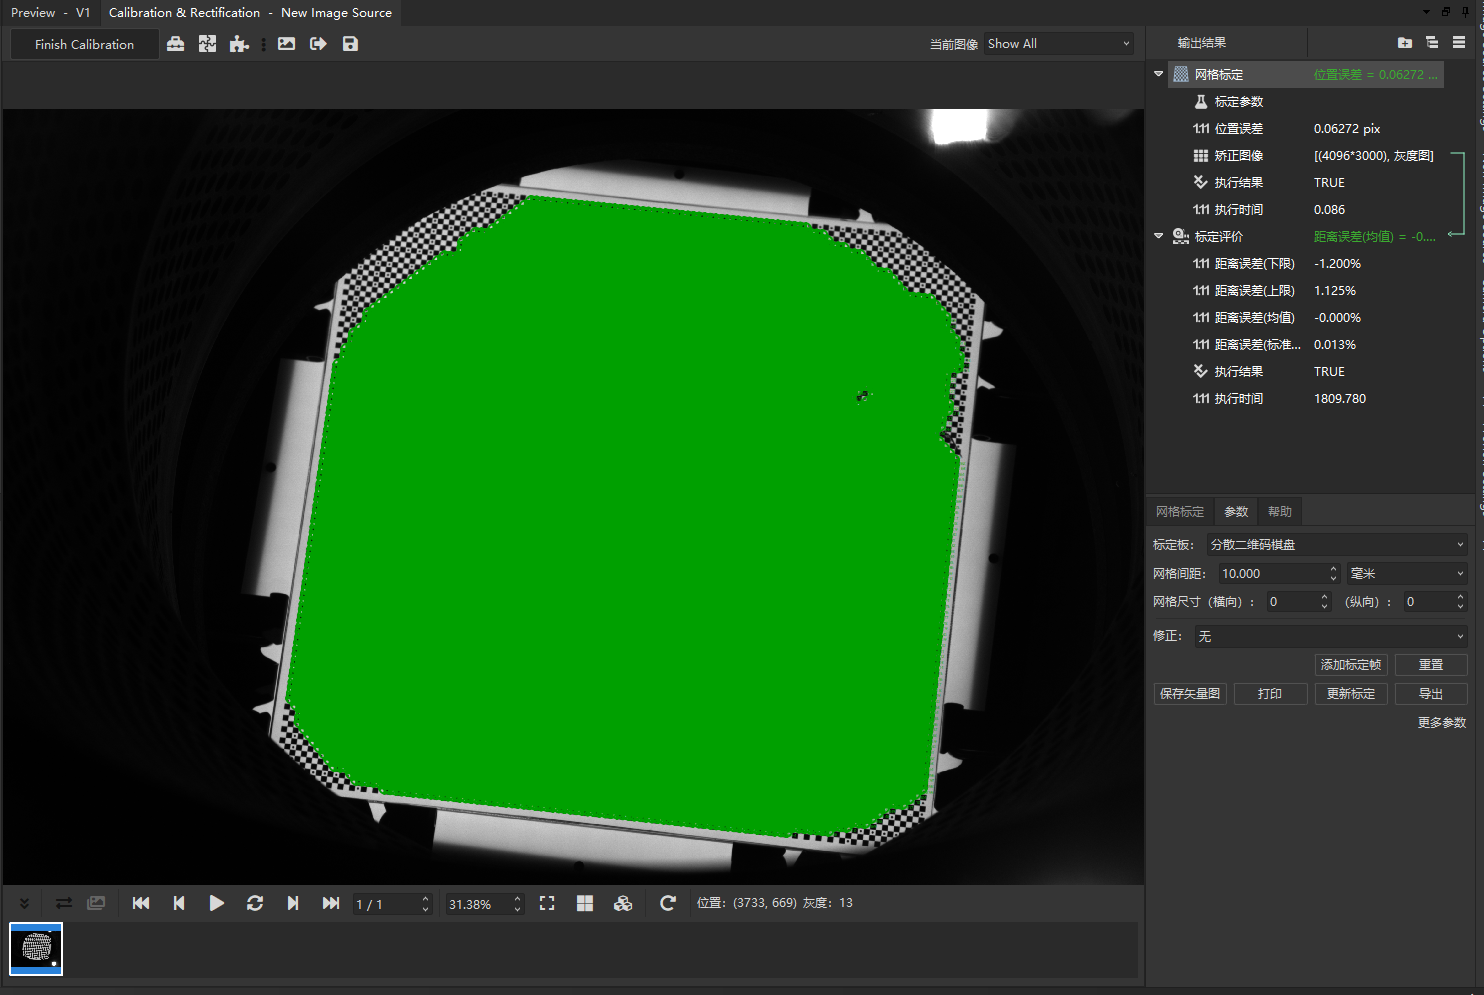Viewport: 1484px width, 995px height.
Task: Switch to the 参数 tab
Action: (1237, 511)
